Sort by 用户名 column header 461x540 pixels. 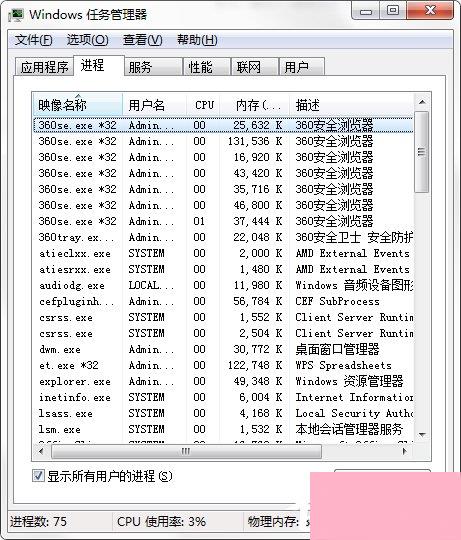pyautogui.click(x=154, y=105)
